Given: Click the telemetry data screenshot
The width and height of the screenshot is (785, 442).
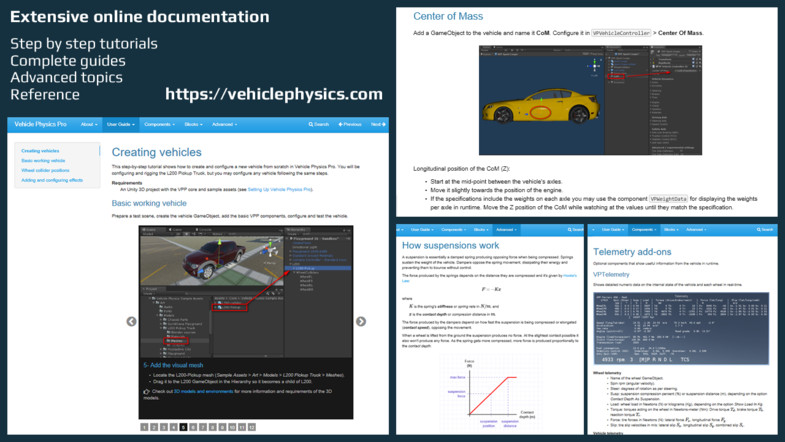Looking at the screenshot, I should pos(681,328).
